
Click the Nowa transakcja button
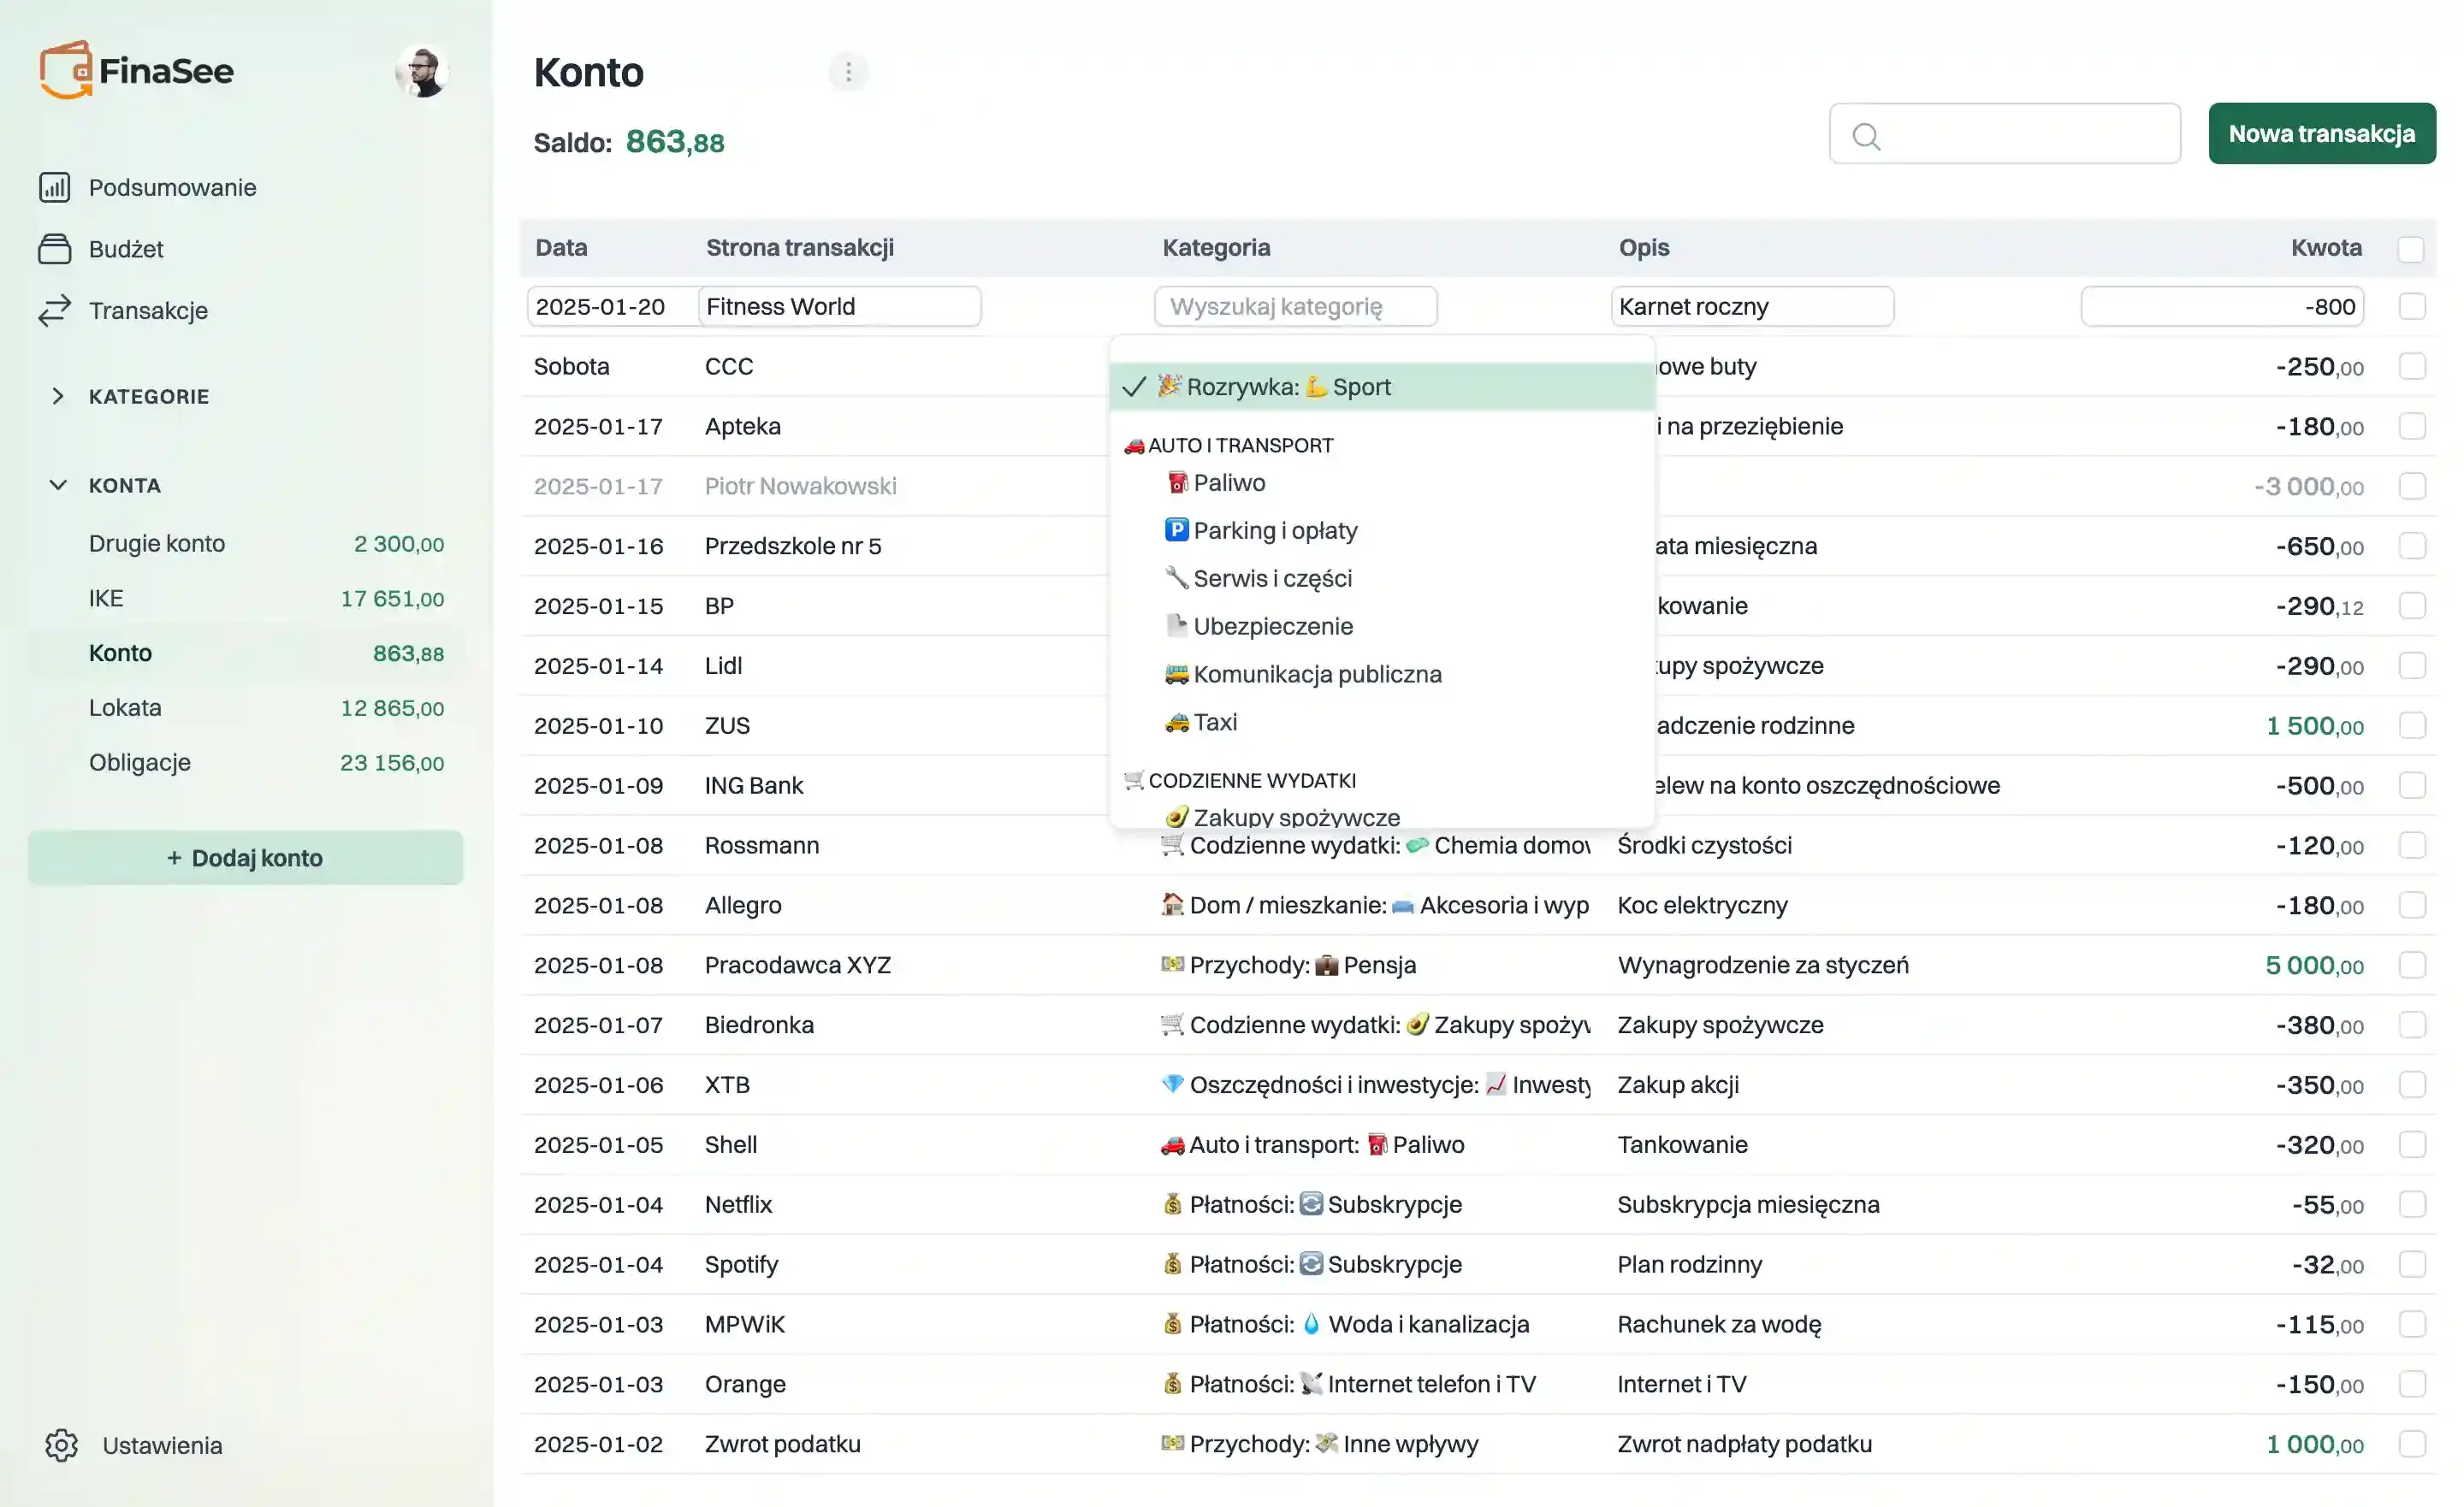coord(2321,134)
